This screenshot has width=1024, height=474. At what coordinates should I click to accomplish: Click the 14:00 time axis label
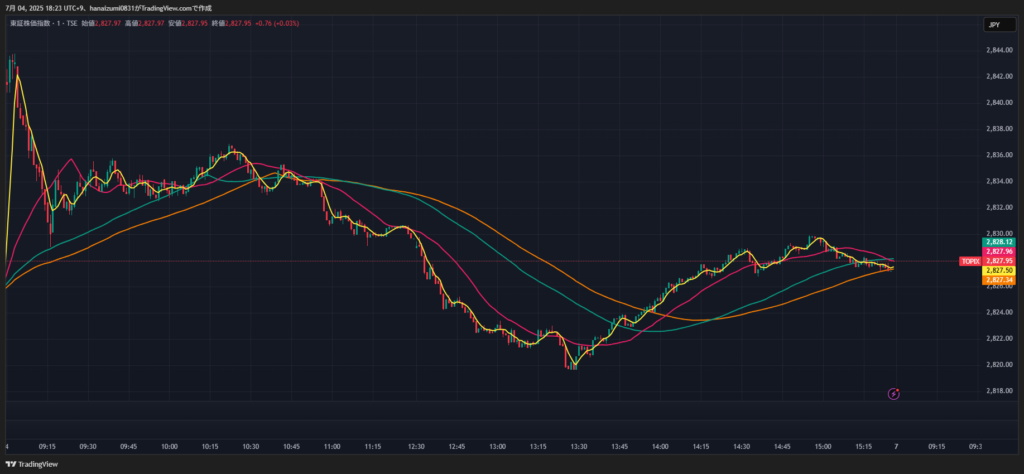point(660,447)
